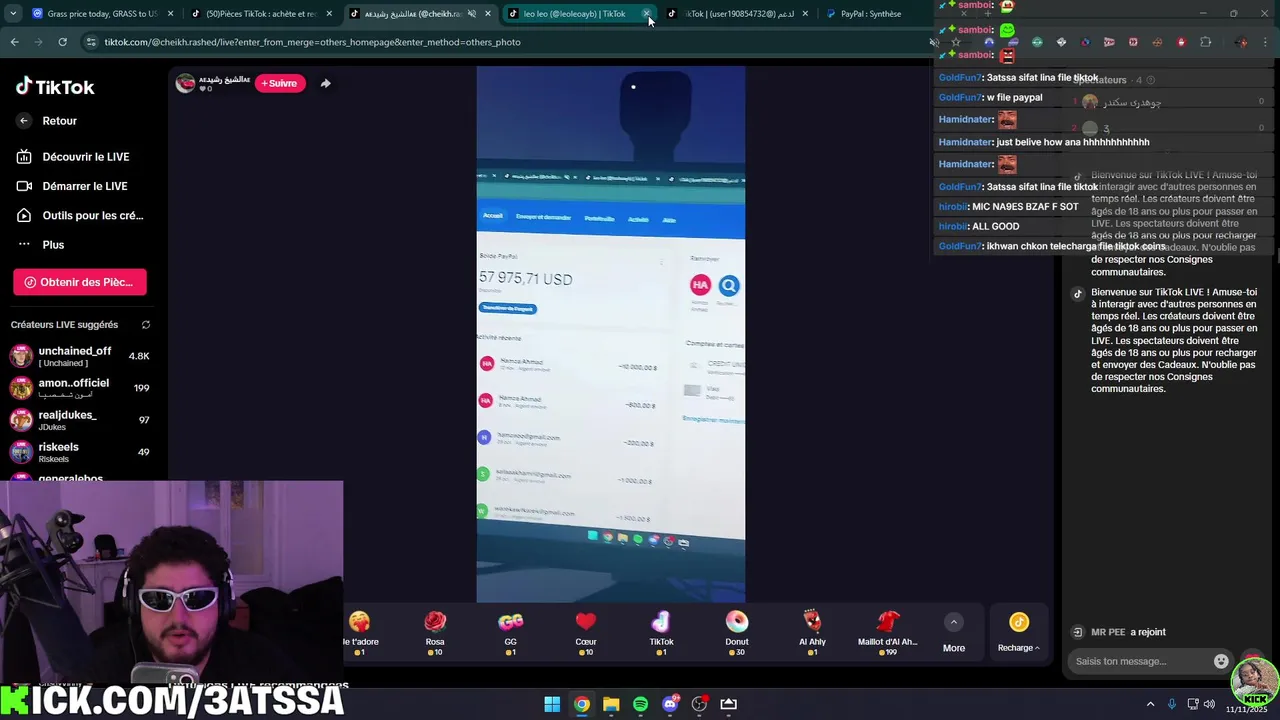Open realjdukes_ live creator
The width and height of the screenshot is (1280, 720).
tap(80, 420)
